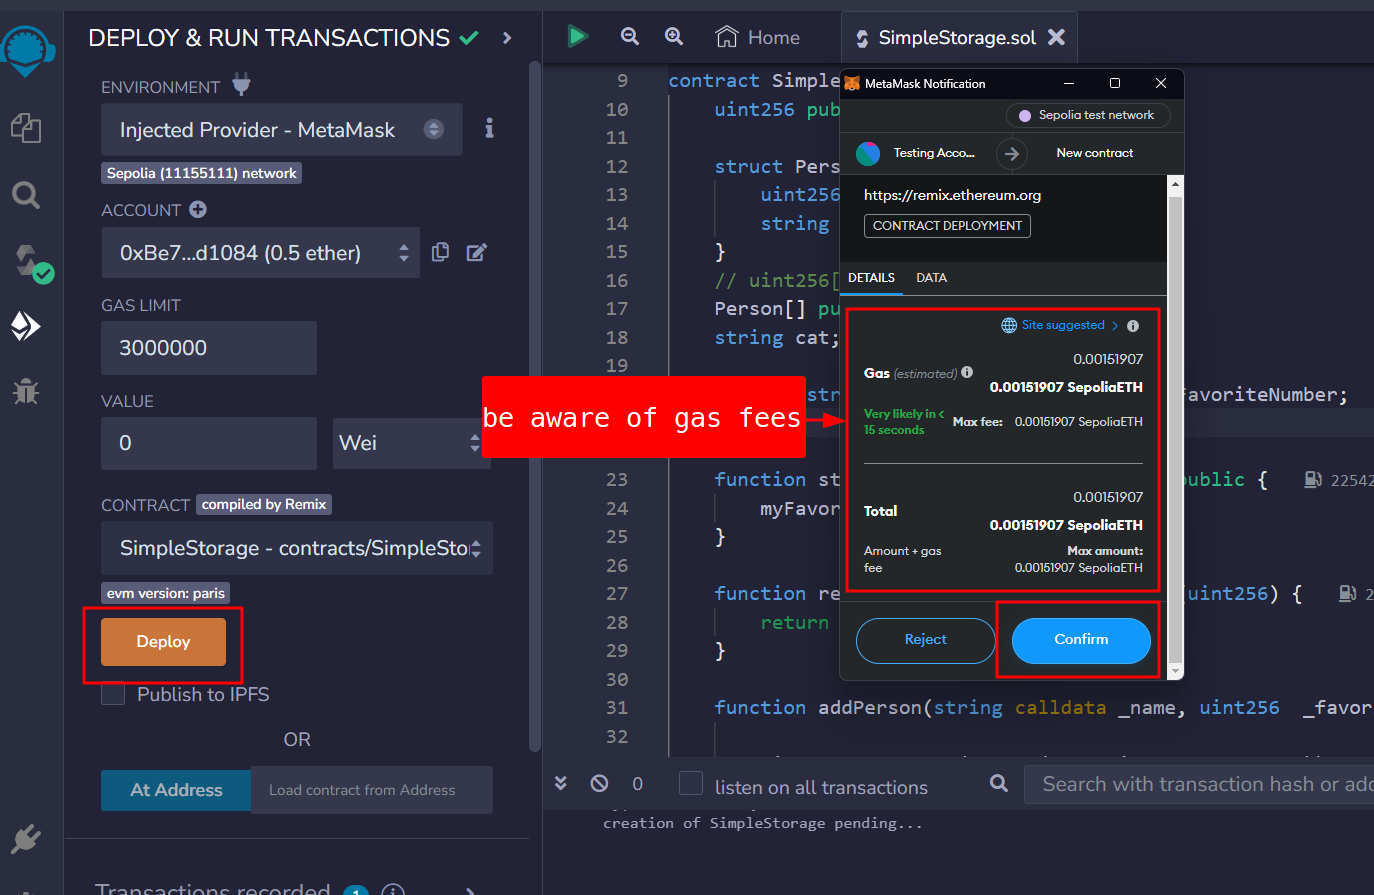Open the Environment dropdown Injected Provider - MetaMask
Viewport: 1374px width, 895px height.
click(x=282, y=129)
